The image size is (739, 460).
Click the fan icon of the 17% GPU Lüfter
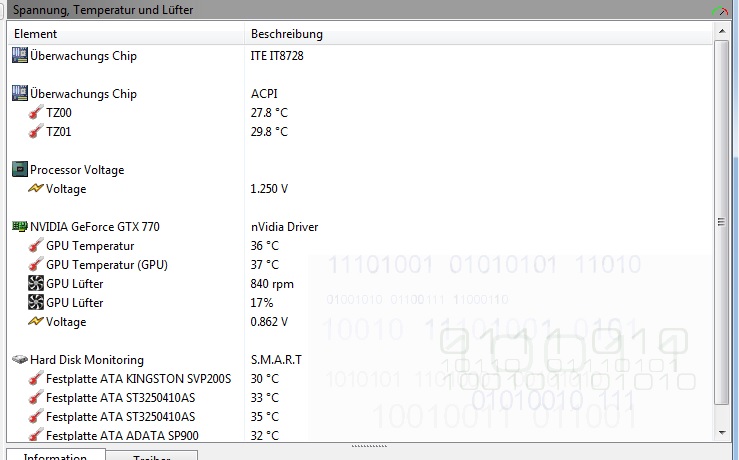click(36, 302)
